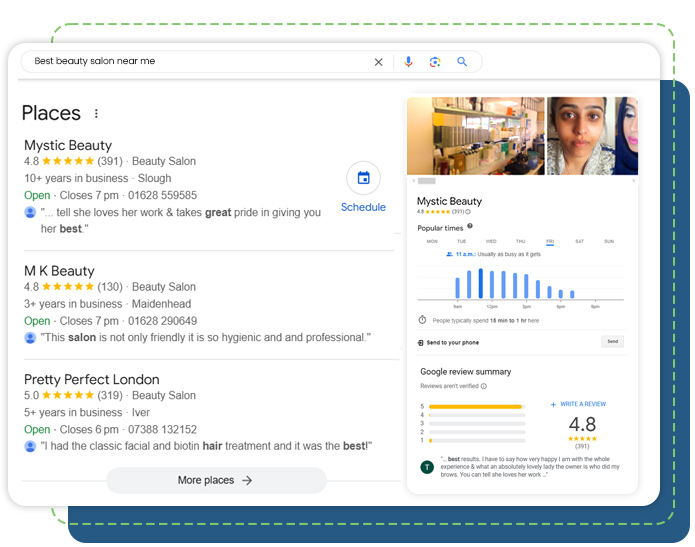695x547 pixels.
Task: Click the Send to your phone icon
Action: [x=420, y=343]
